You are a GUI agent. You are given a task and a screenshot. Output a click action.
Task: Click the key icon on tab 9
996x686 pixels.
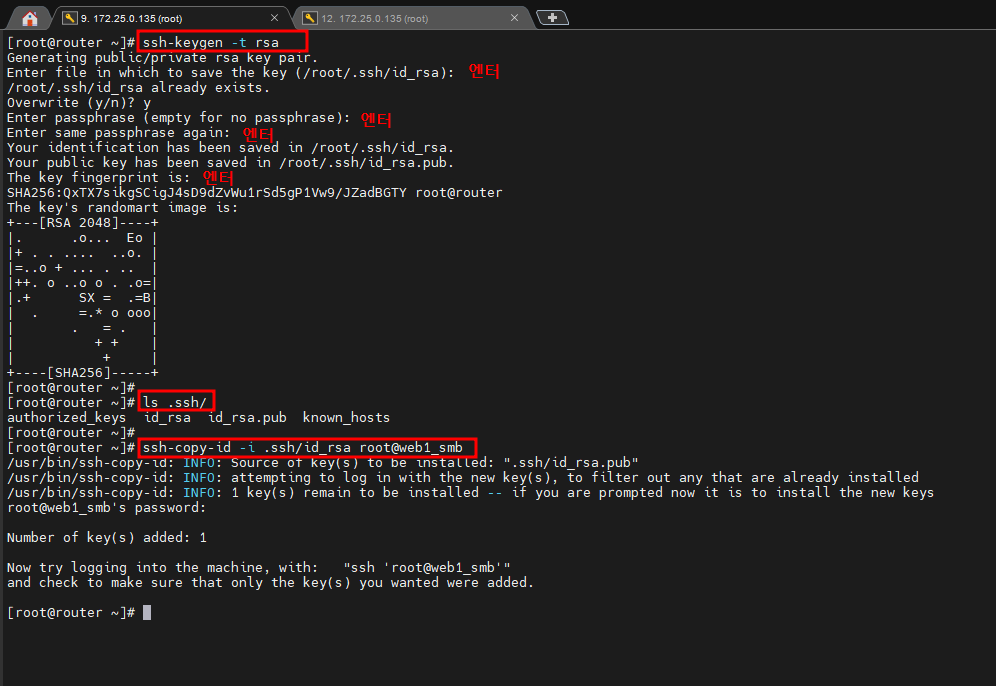click(69, 18)
